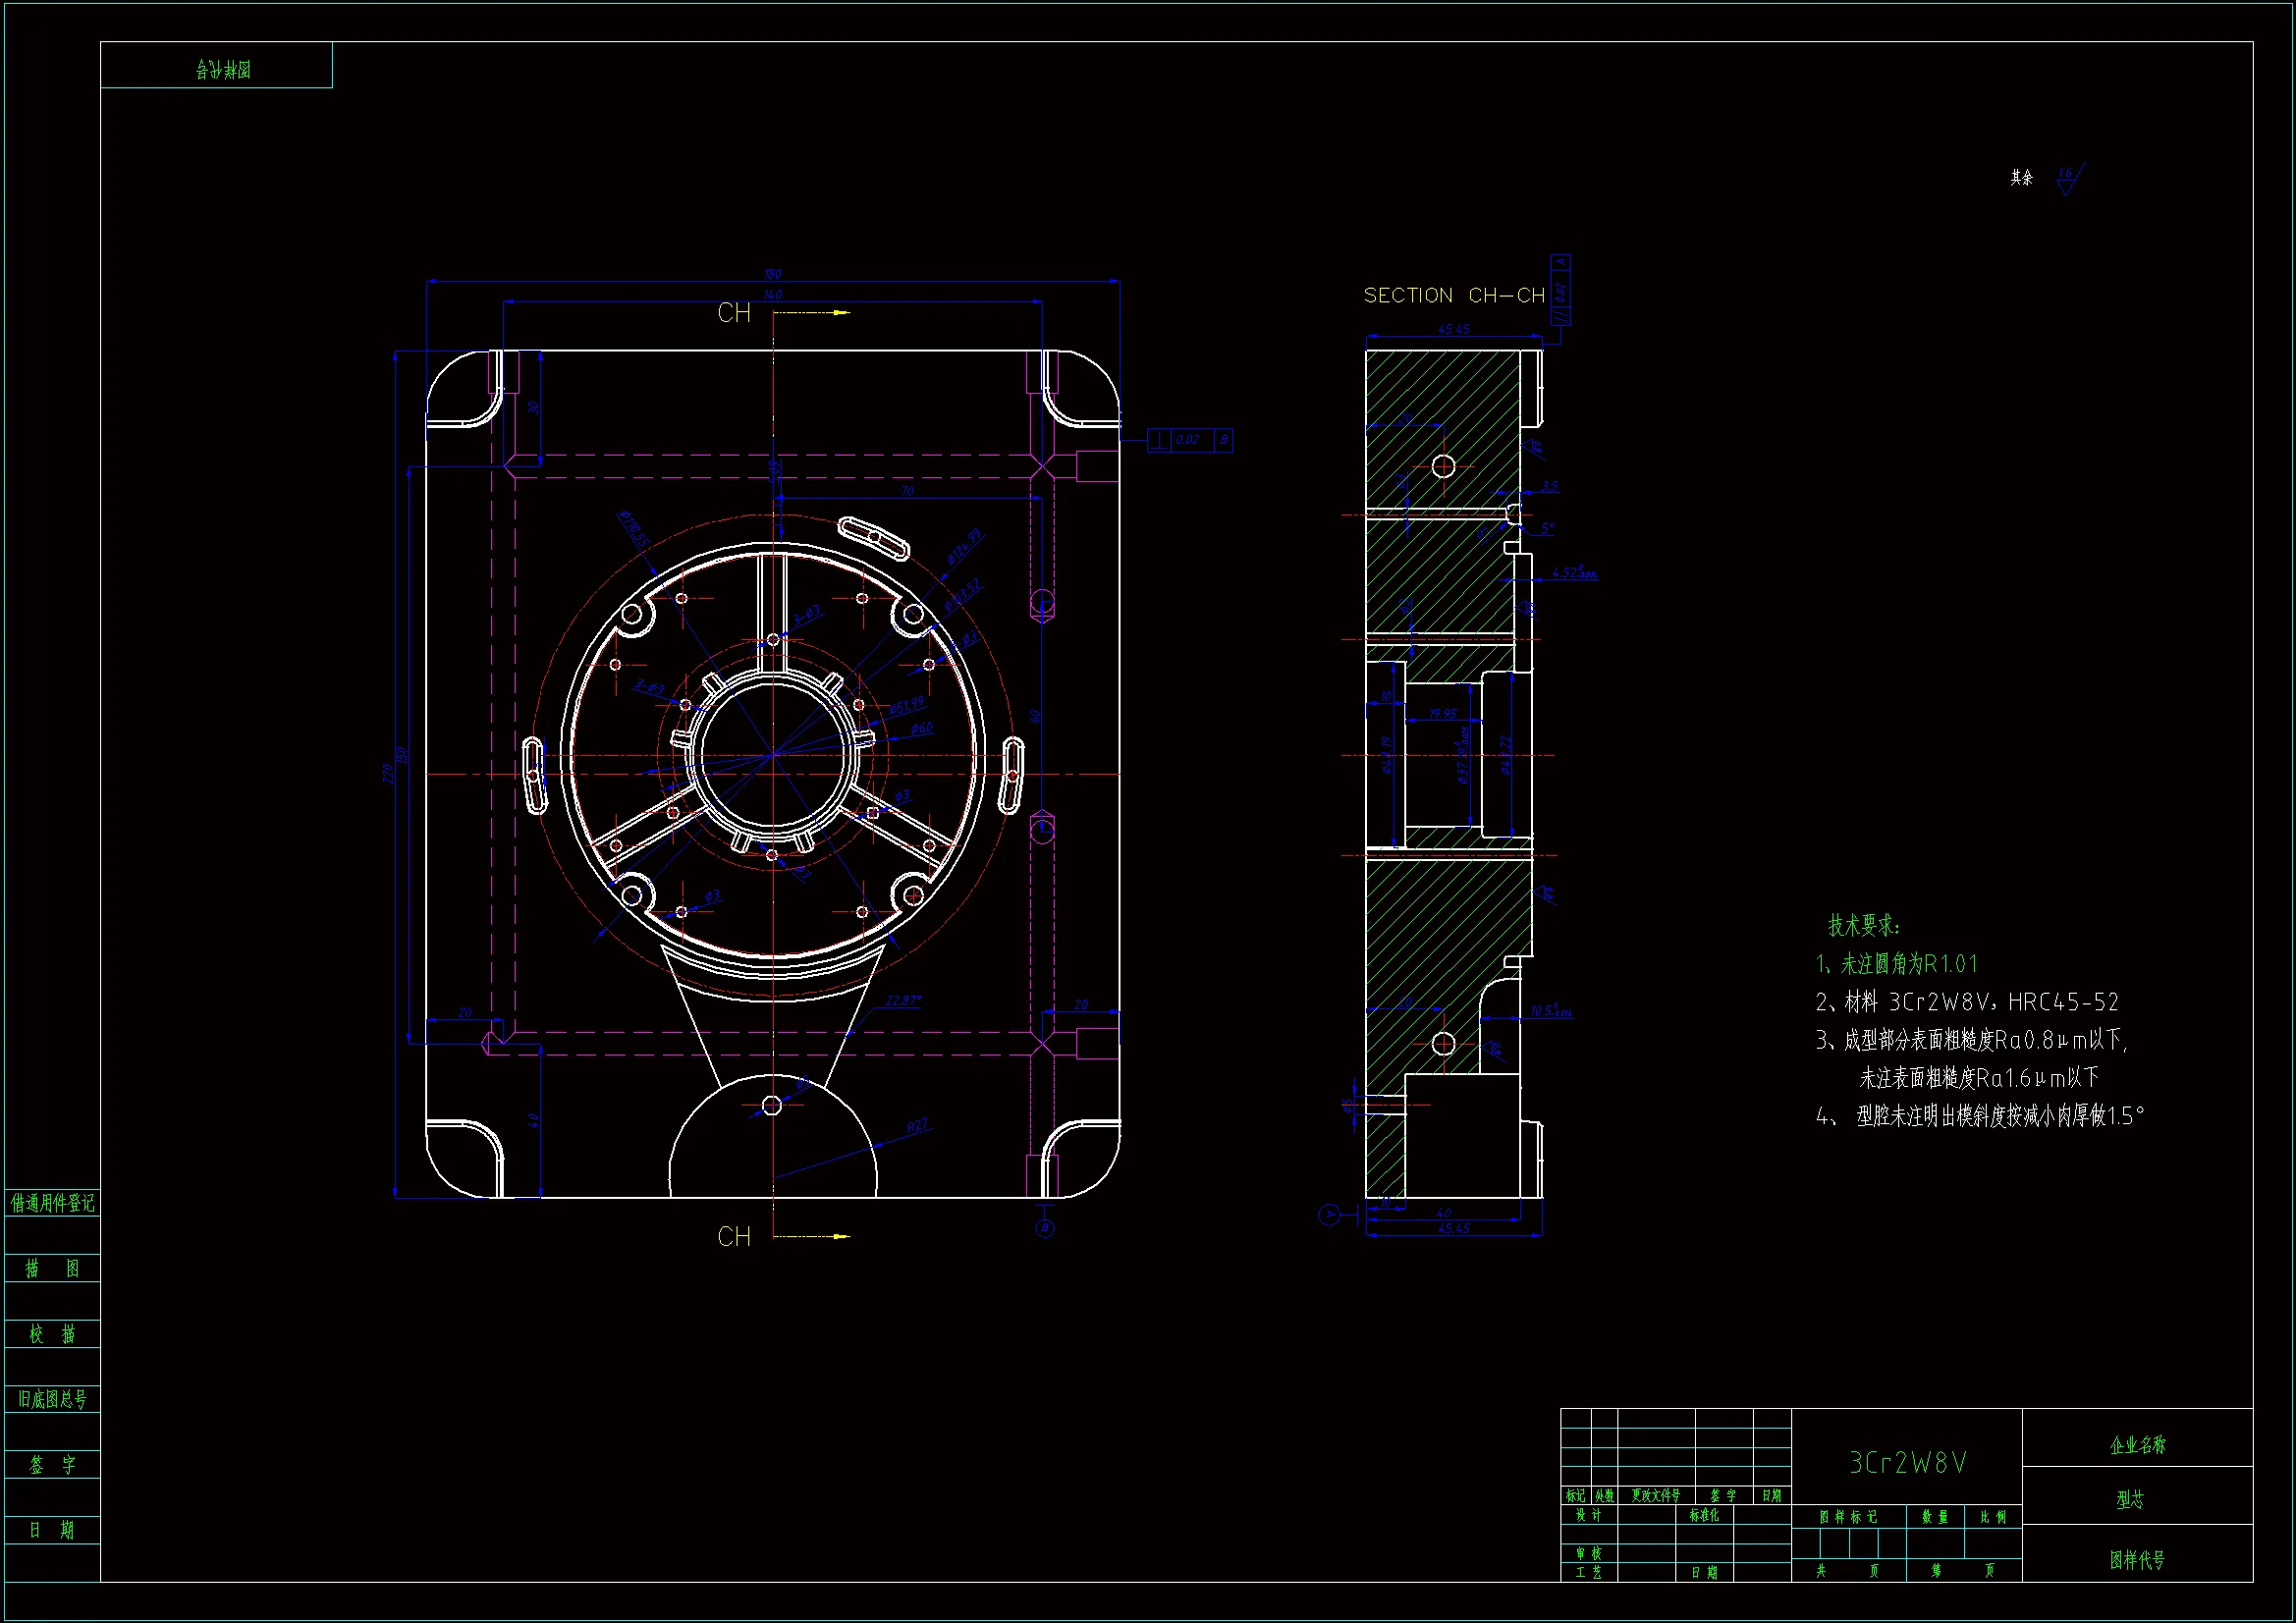
Task: Click the SECTION CH-CH view title
Action: point(1453,296)
